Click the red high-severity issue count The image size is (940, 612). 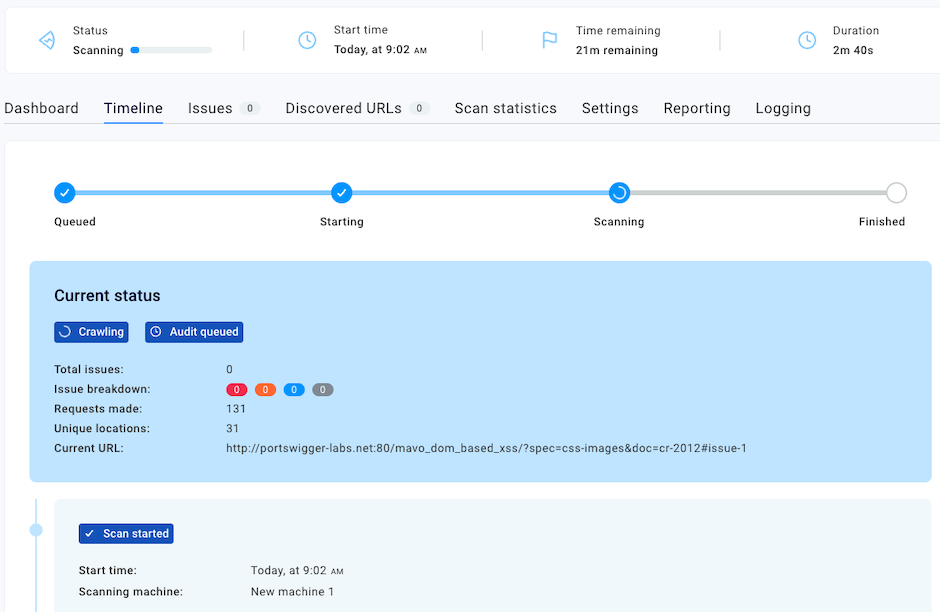(237, 389)
